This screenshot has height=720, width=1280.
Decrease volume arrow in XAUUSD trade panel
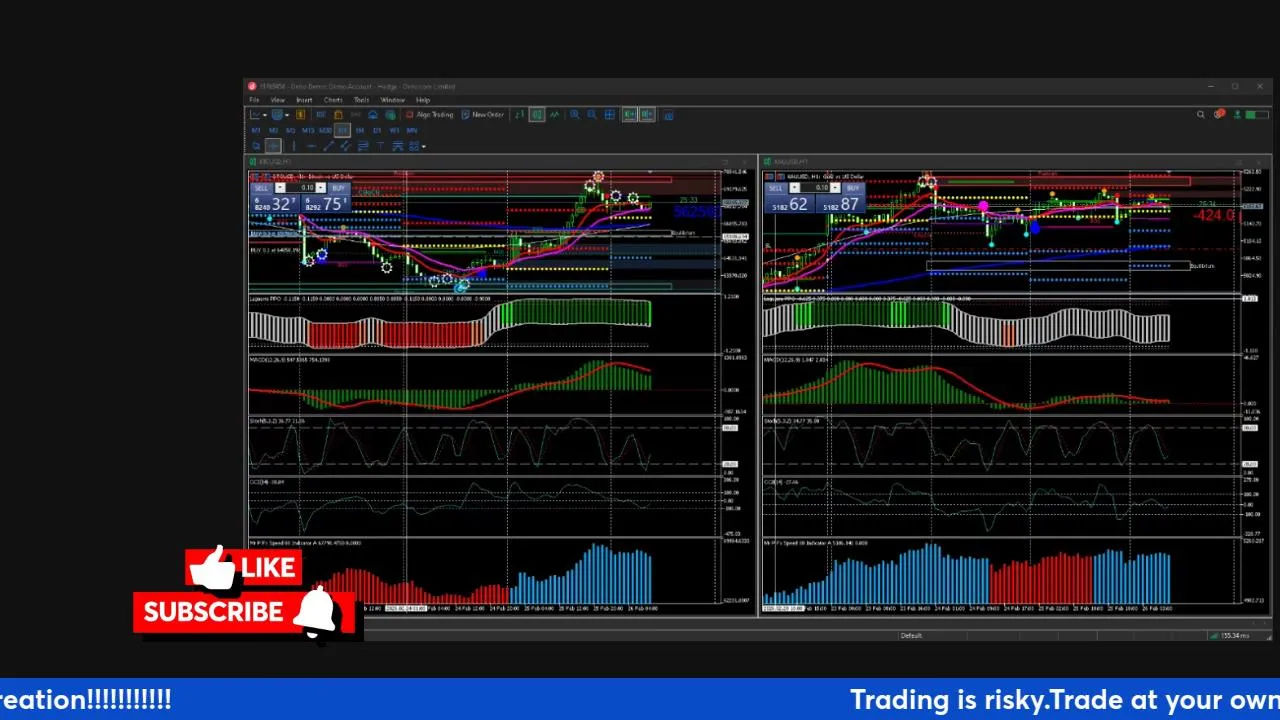tap(795, 188)
